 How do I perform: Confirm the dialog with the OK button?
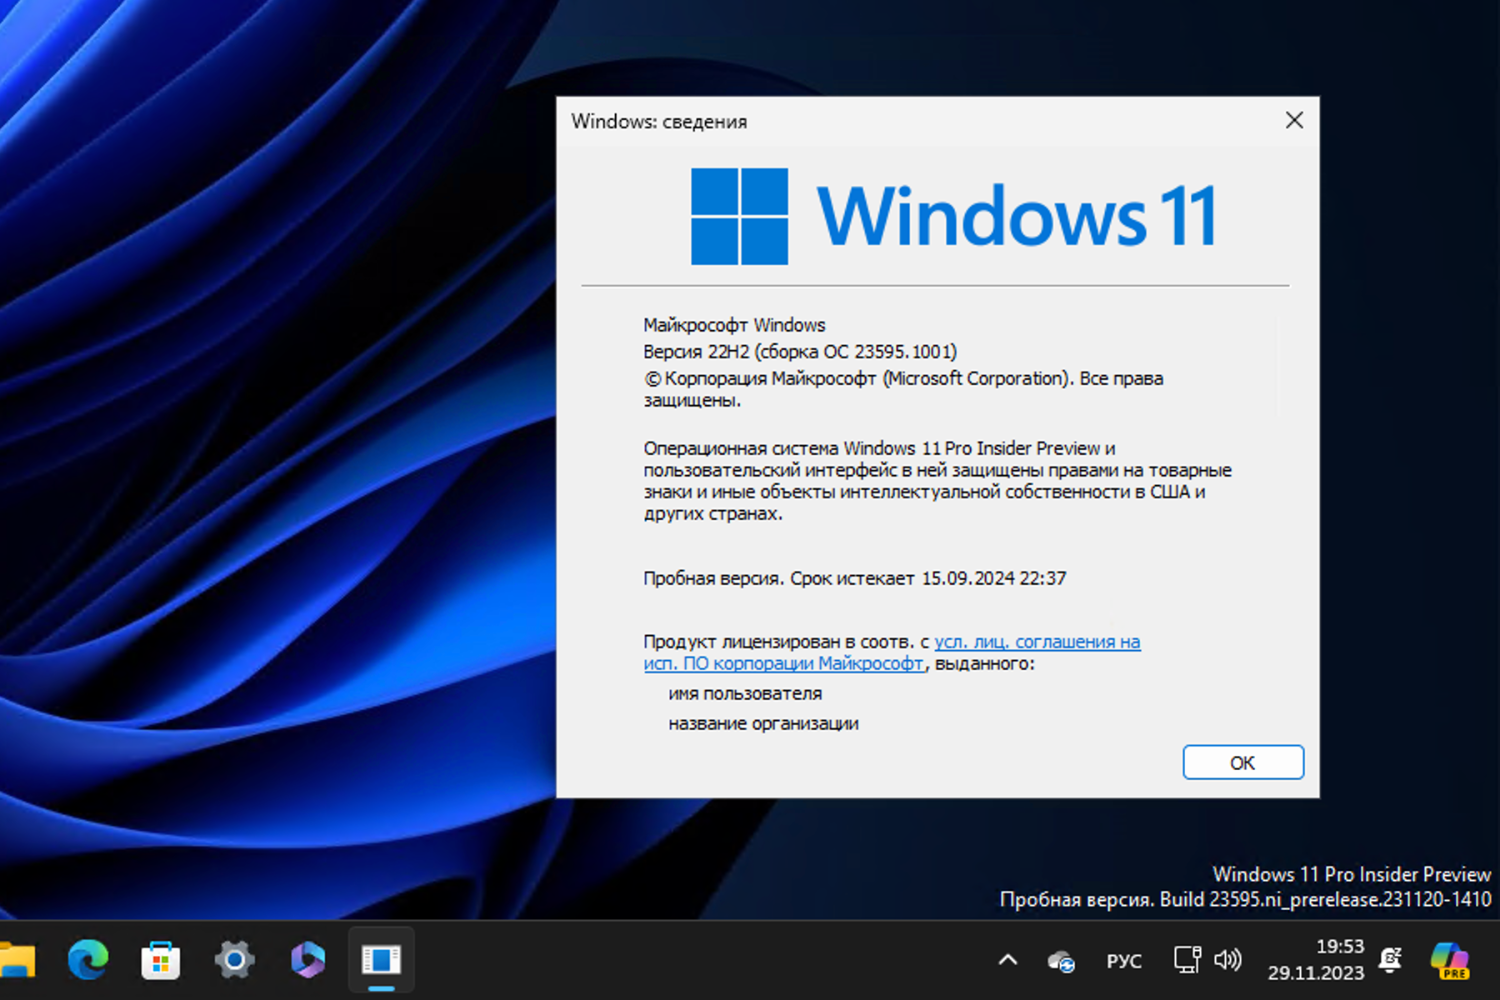click(x=1243, y=762)
